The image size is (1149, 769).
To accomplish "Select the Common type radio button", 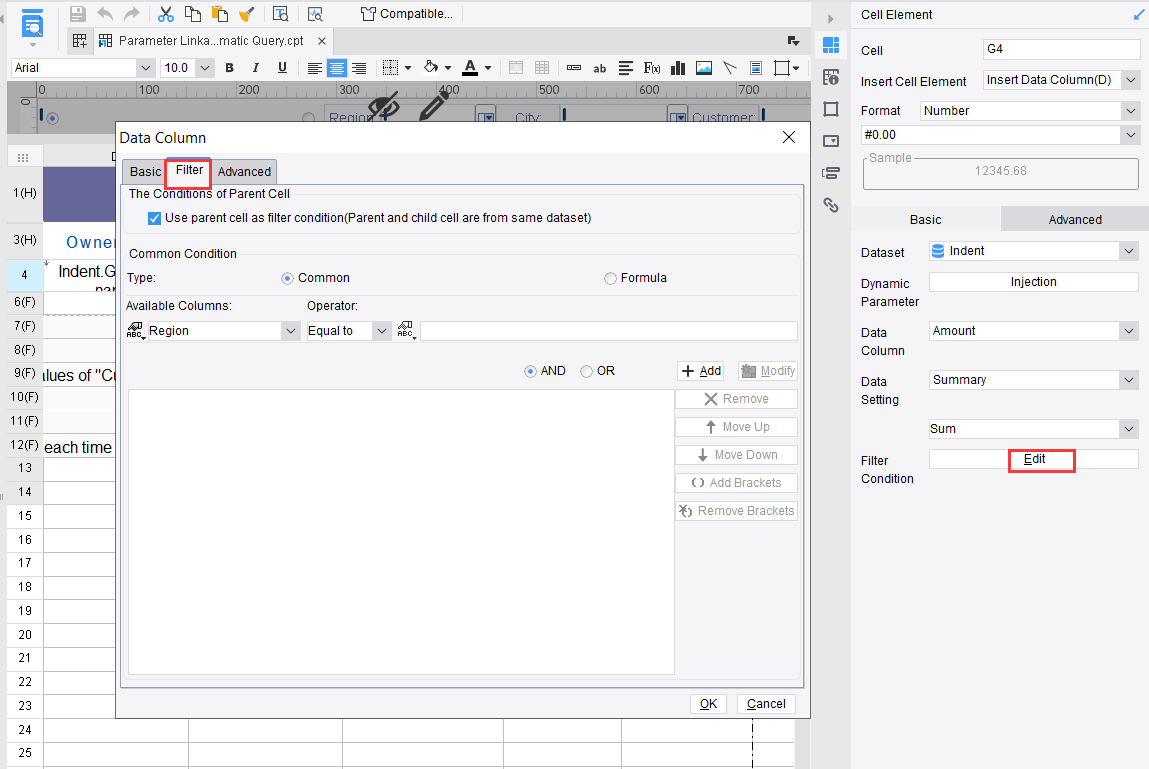I will [287, 279].
